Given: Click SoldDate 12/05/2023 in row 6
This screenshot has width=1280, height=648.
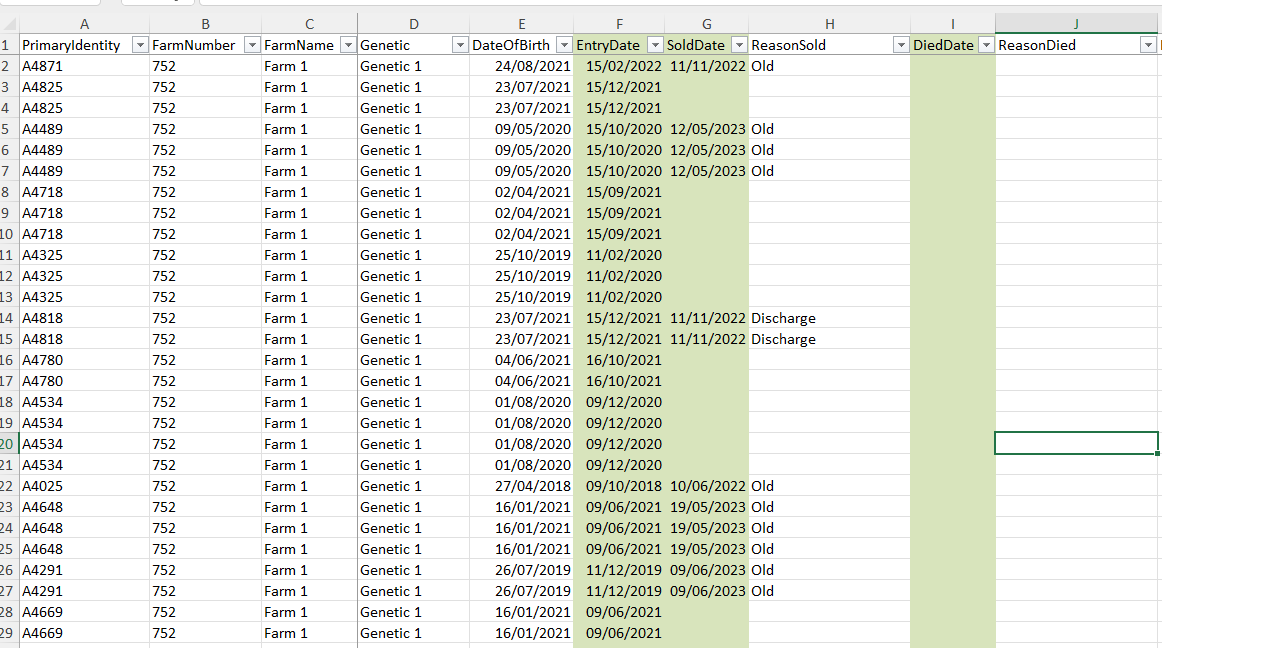Looking at the screenshot, I should [708, 150].
